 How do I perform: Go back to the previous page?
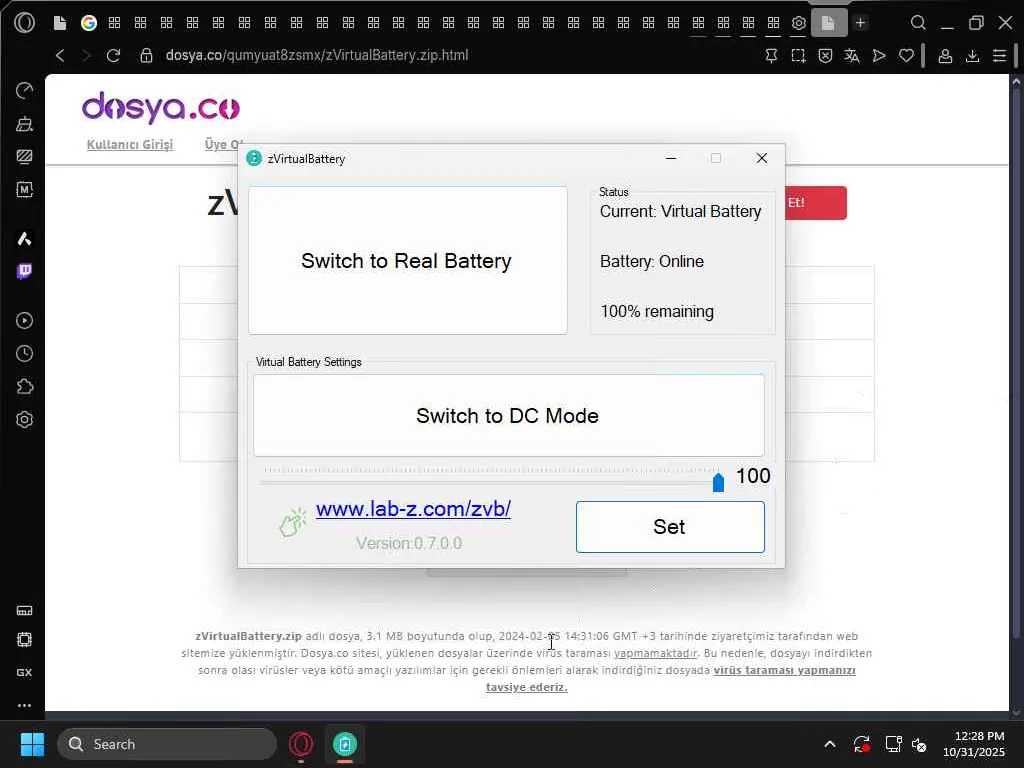(60, 56)
